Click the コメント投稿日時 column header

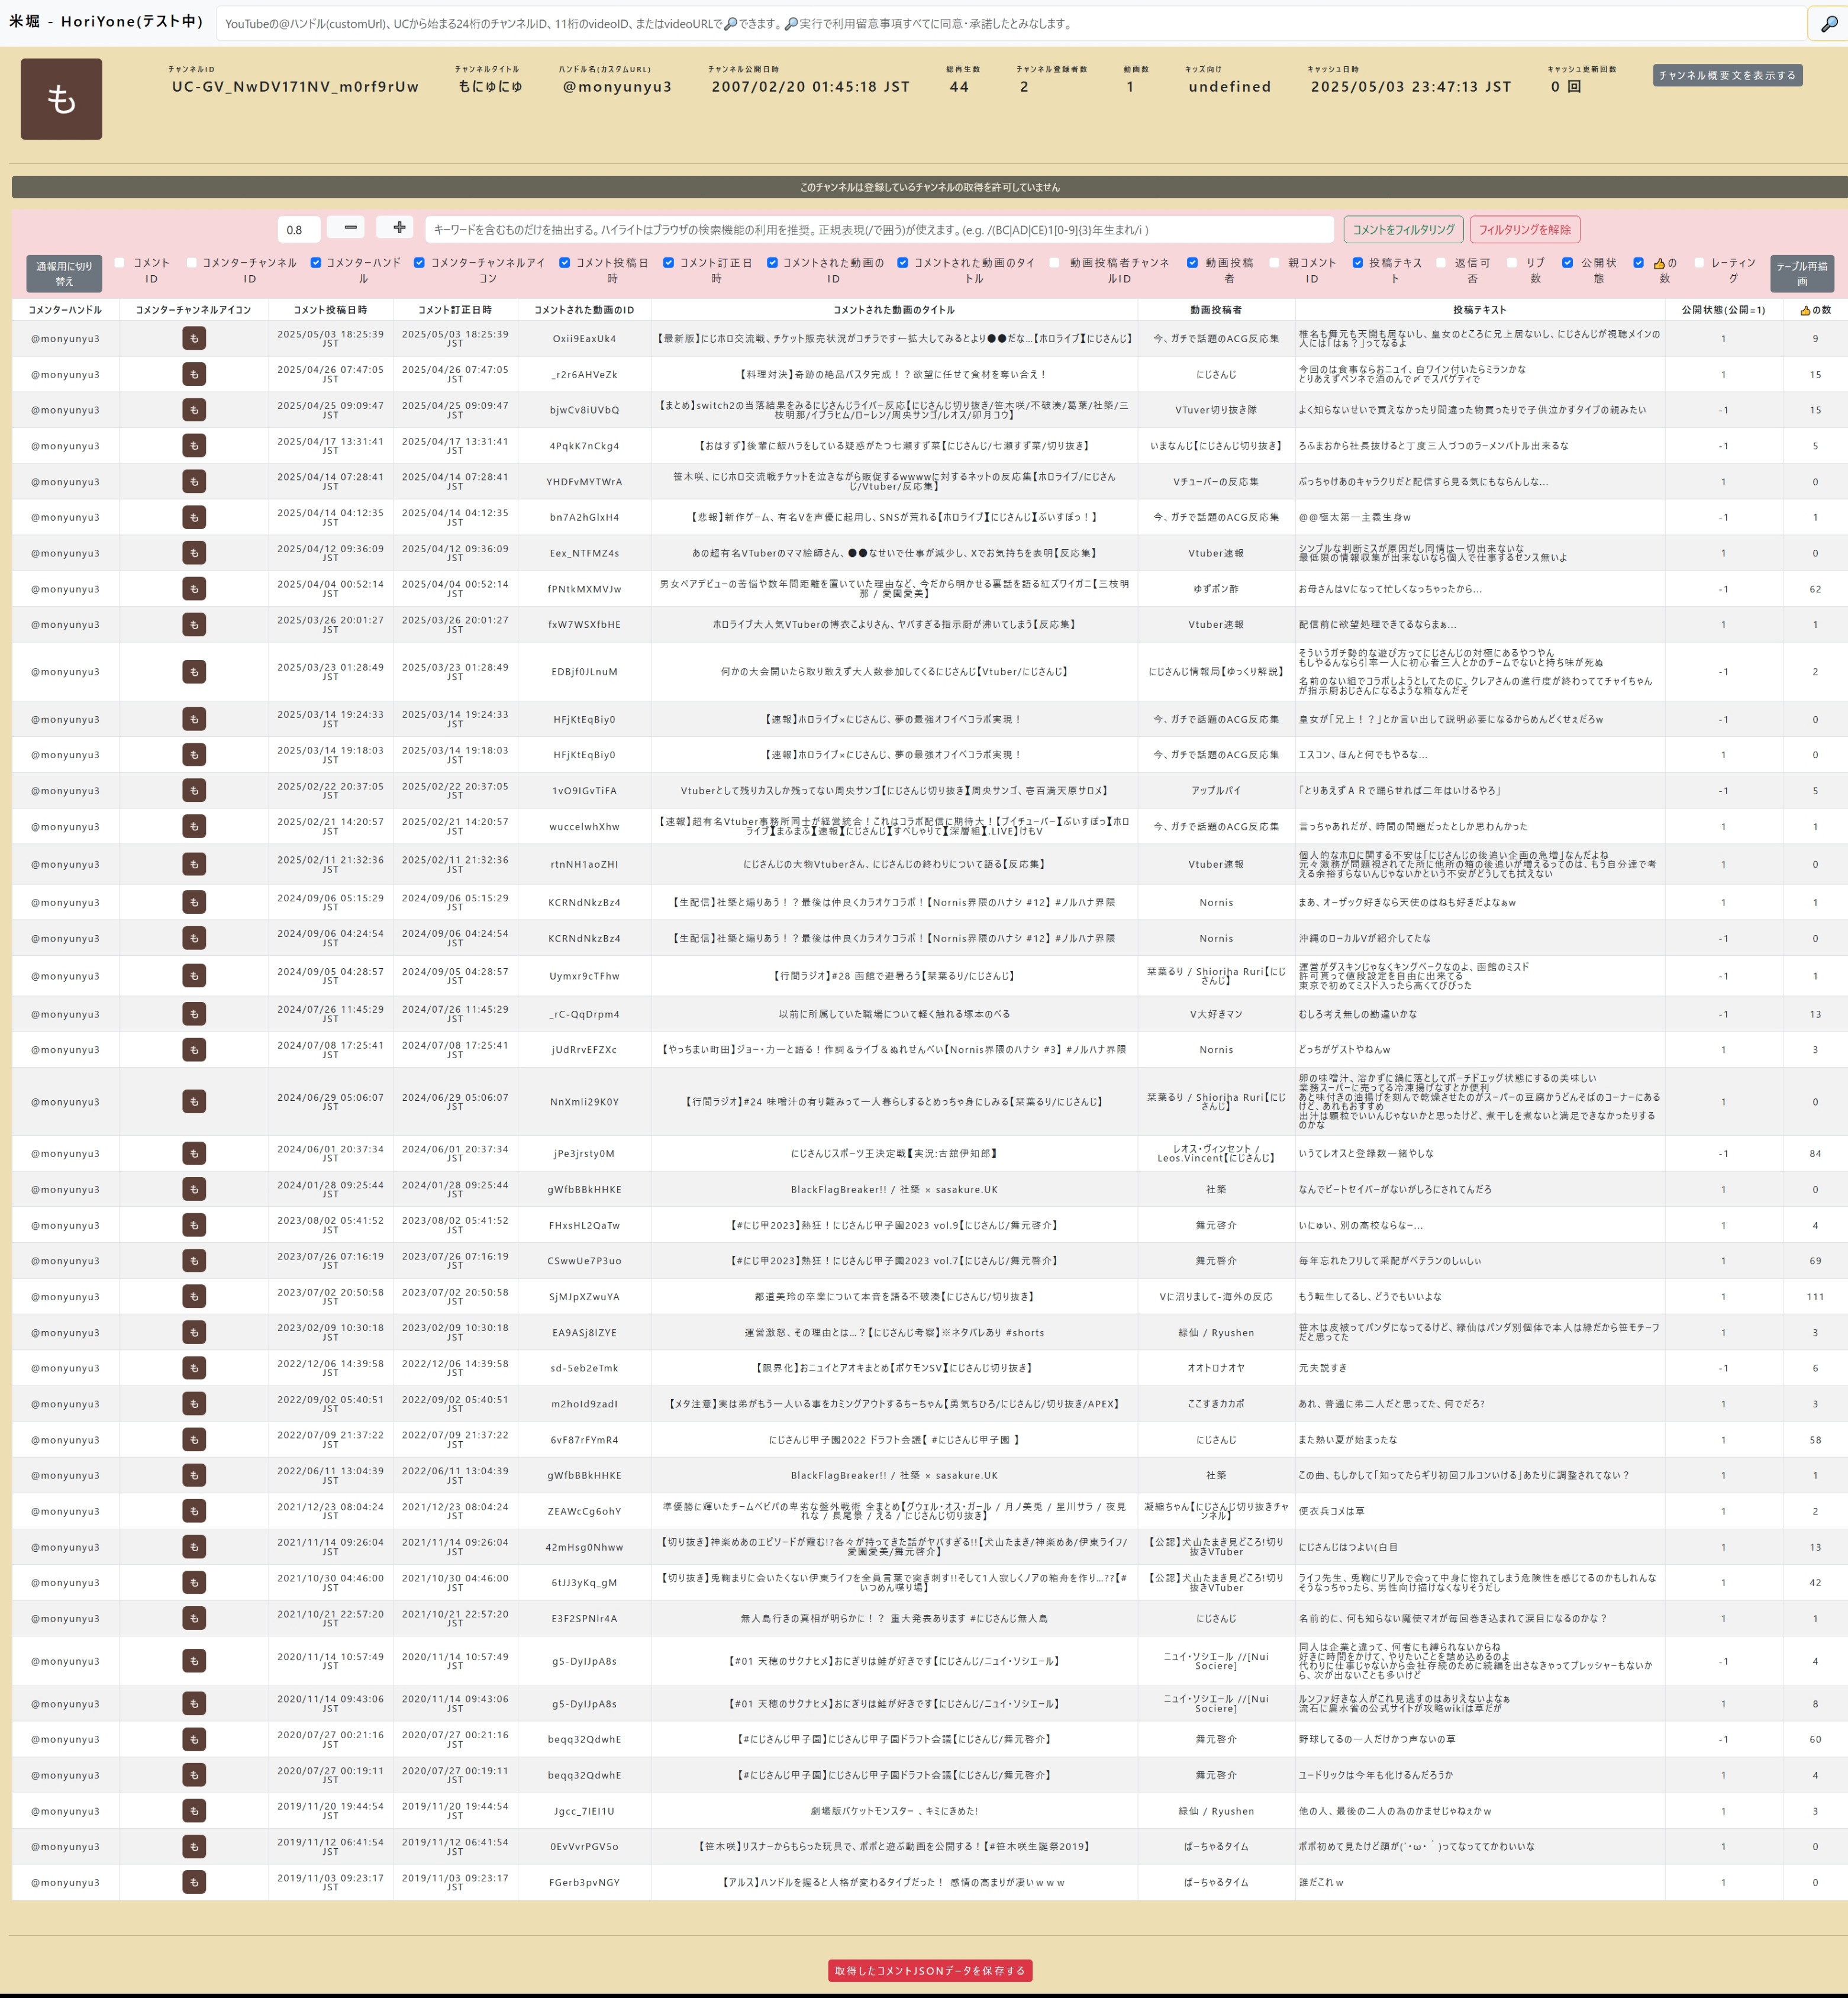(330, 310)
